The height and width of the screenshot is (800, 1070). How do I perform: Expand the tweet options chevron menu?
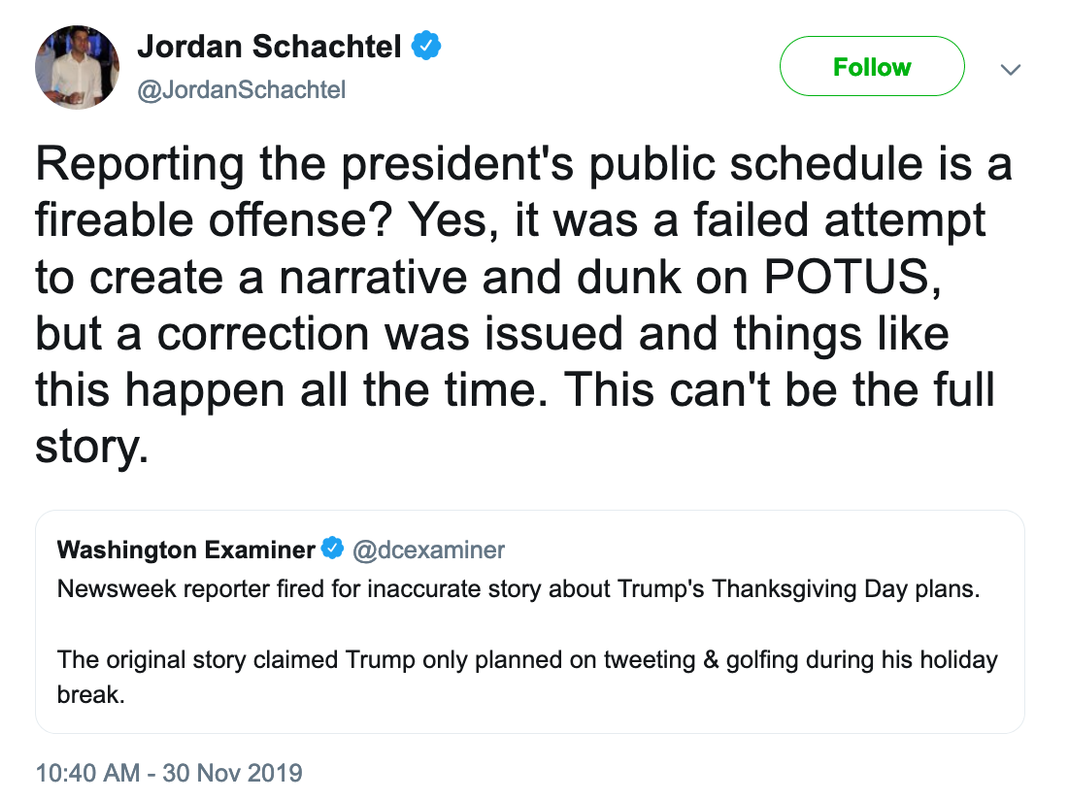[x=1011, y=69]
